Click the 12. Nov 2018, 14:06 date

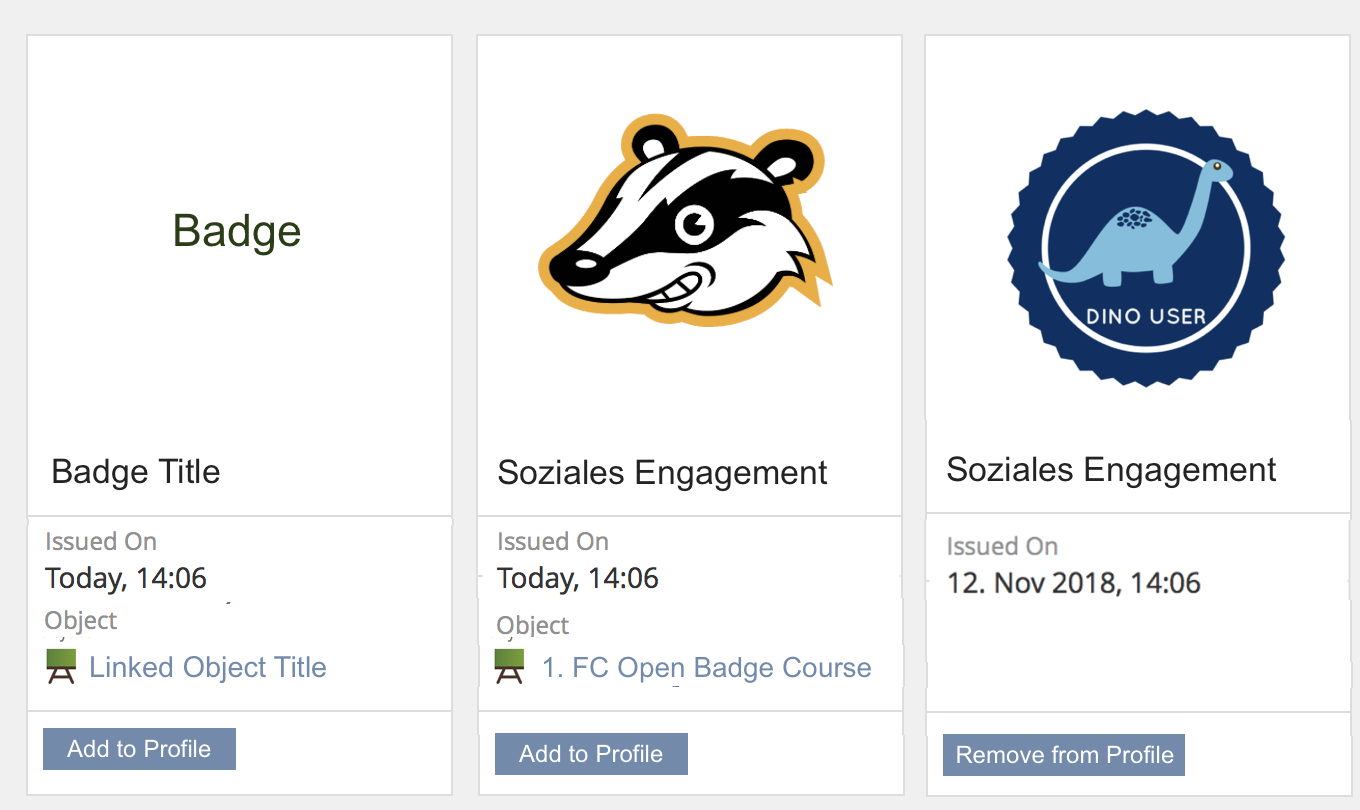pyautogui.click(x=1073, y=583)
